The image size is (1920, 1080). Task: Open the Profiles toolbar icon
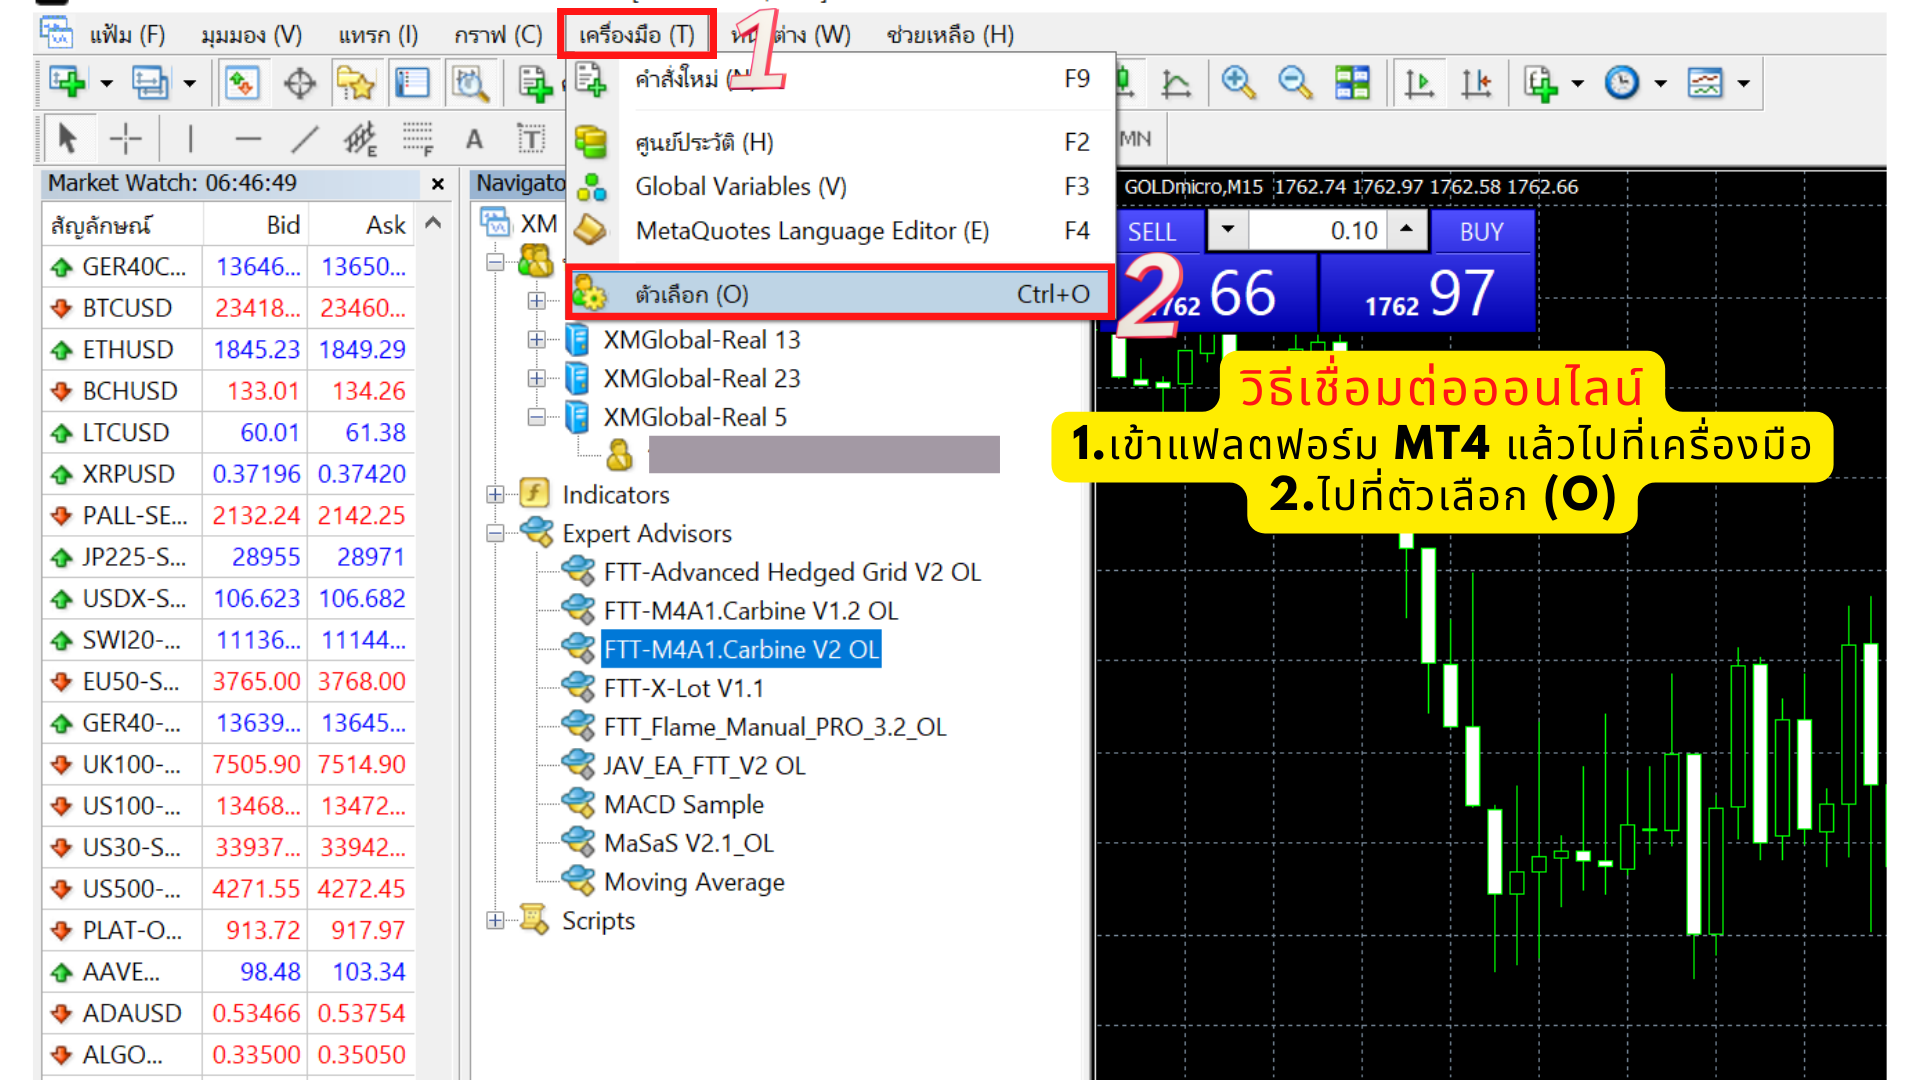pos(151,83)
